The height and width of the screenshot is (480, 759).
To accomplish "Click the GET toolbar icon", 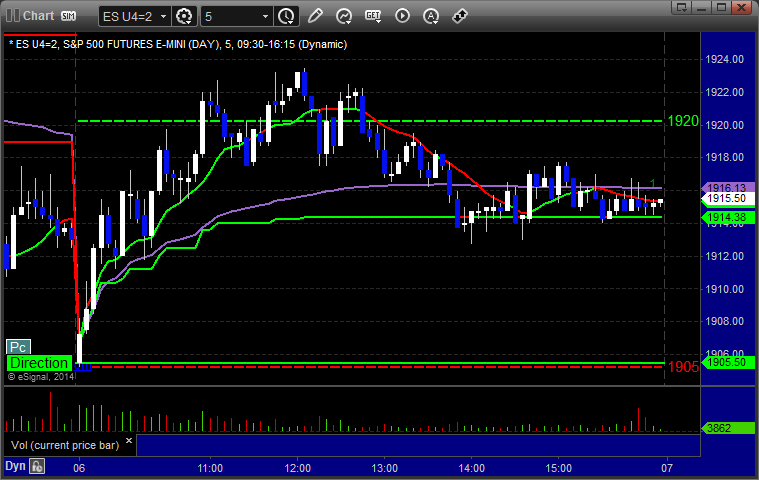I will pyautogui.click(x=373, y=16).
